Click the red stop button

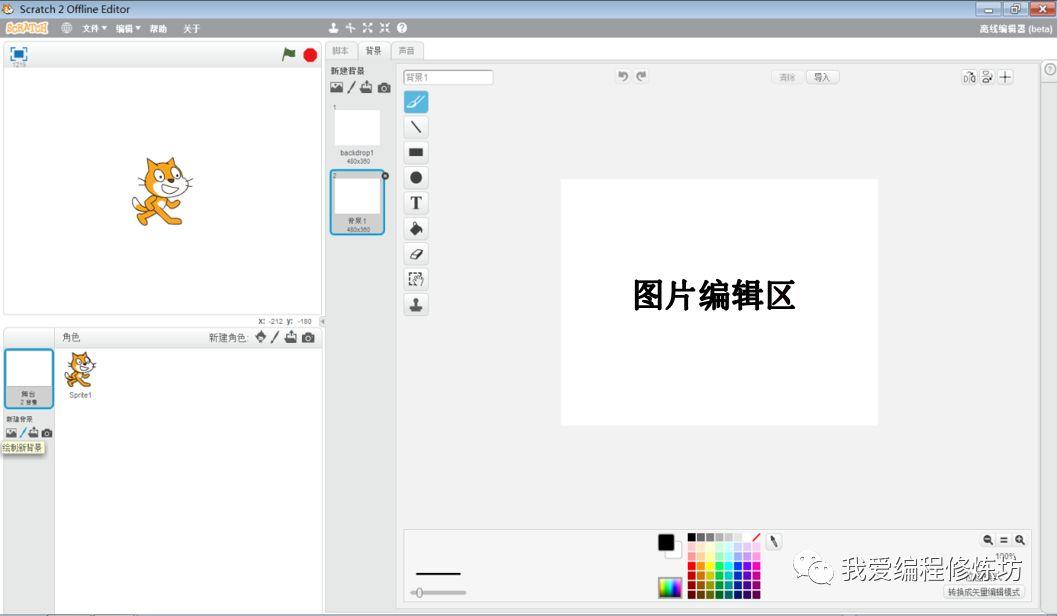[310, 55]
